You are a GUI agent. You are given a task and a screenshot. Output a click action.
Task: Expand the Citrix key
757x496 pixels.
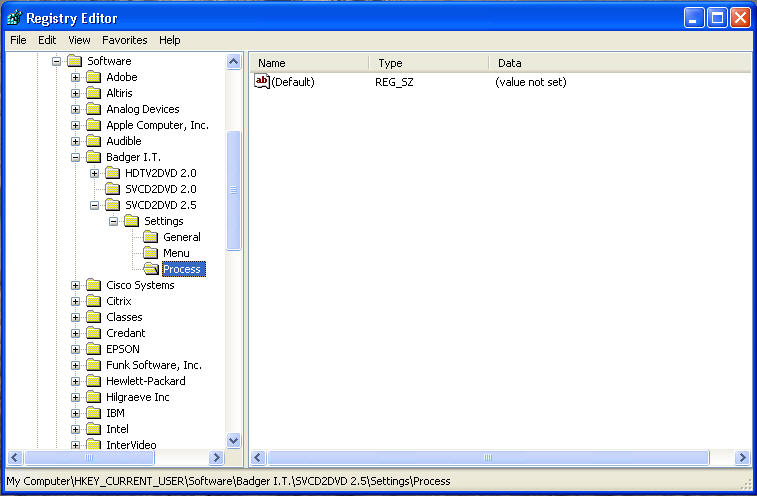(75, 301)
